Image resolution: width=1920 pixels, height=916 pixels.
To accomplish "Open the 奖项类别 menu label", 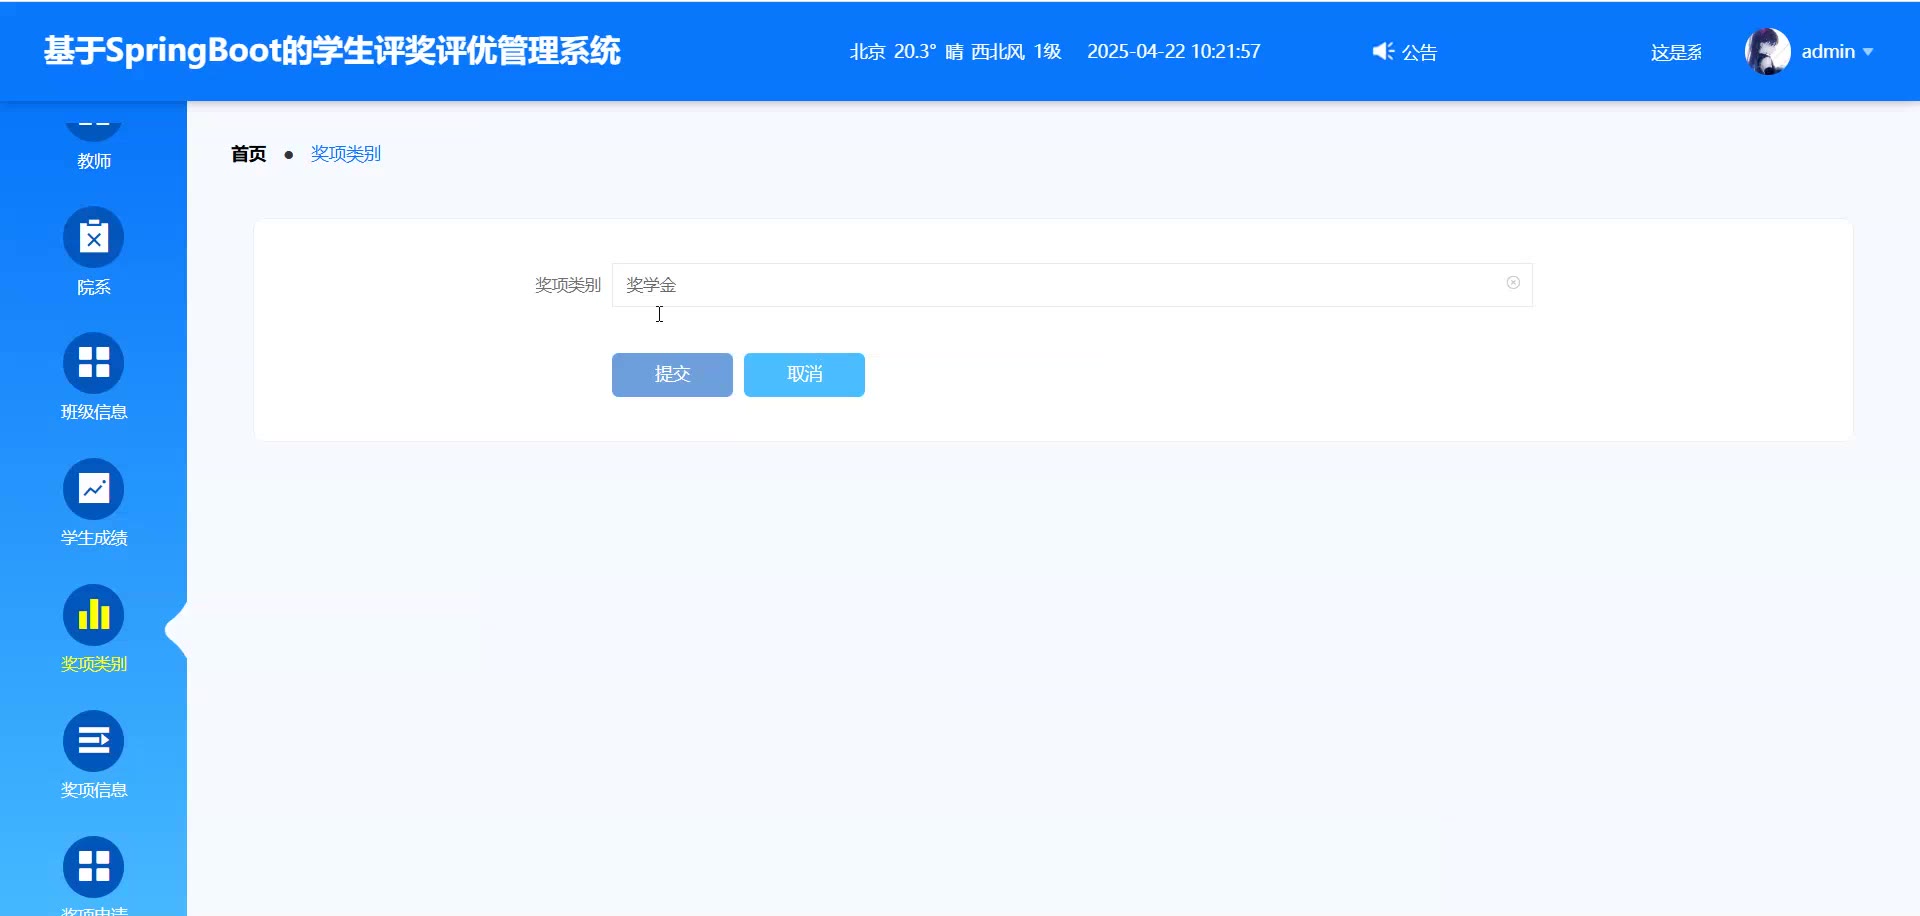I will (x=94, y=664).
